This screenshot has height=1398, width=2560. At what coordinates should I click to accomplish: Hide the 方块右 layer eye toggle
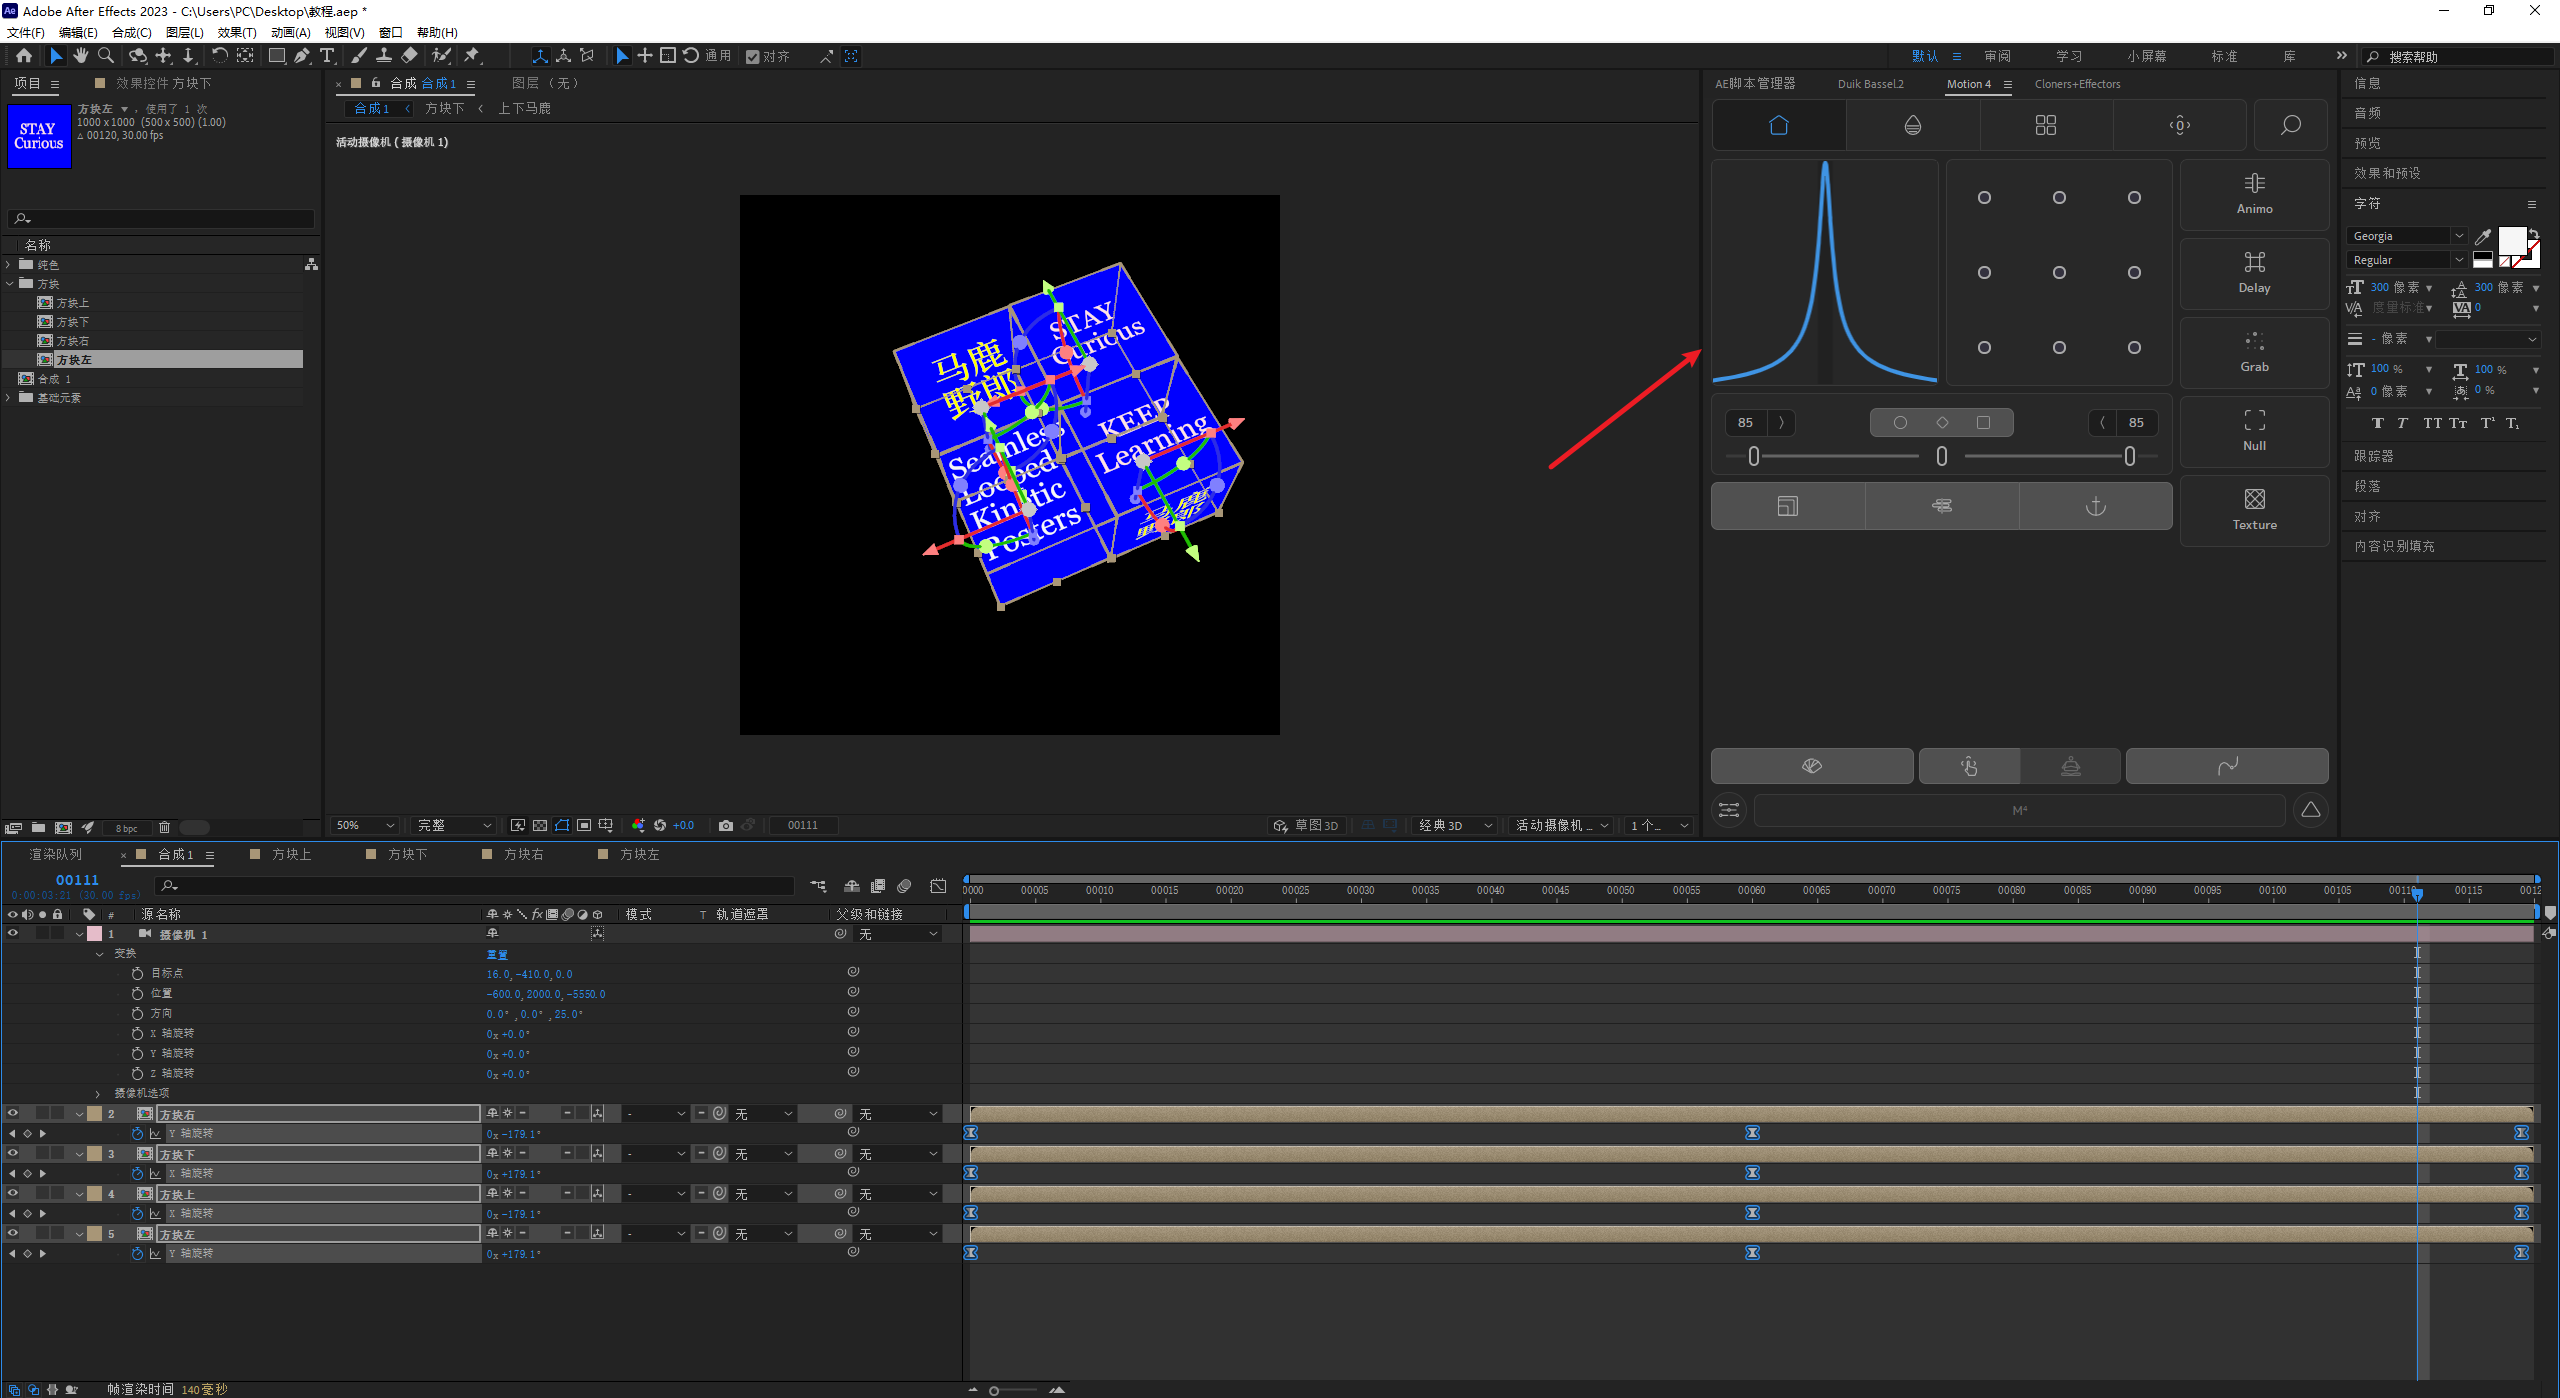pos(13,1113)
